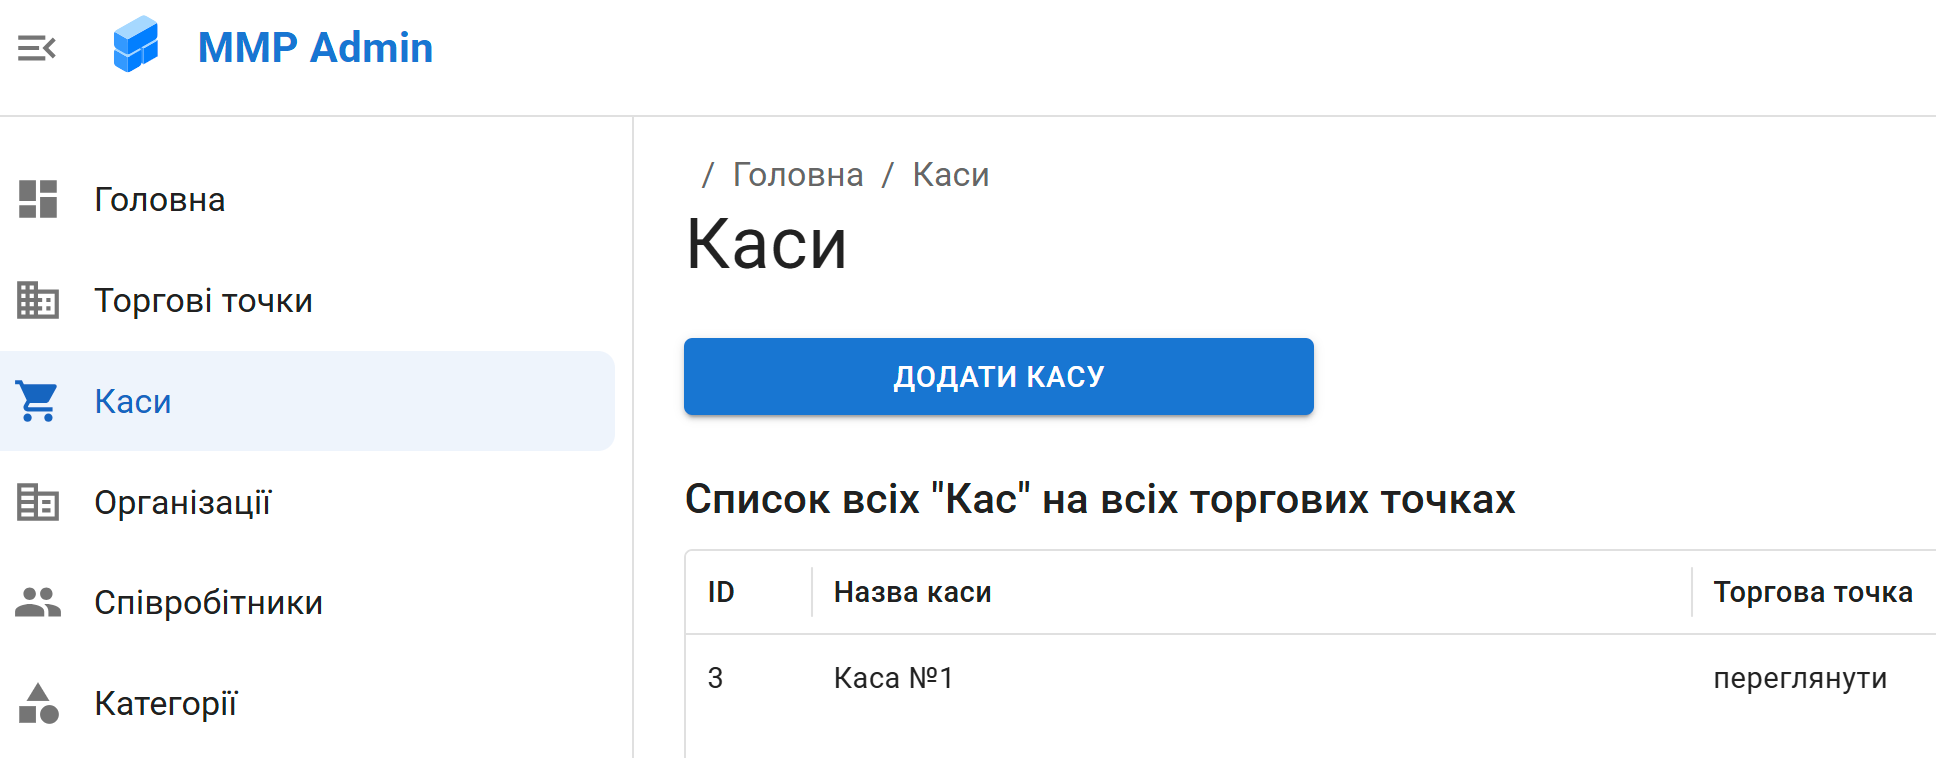Click the shapes icon for Категорії
Screen dimensions: 1936x758
click(38, 703)
